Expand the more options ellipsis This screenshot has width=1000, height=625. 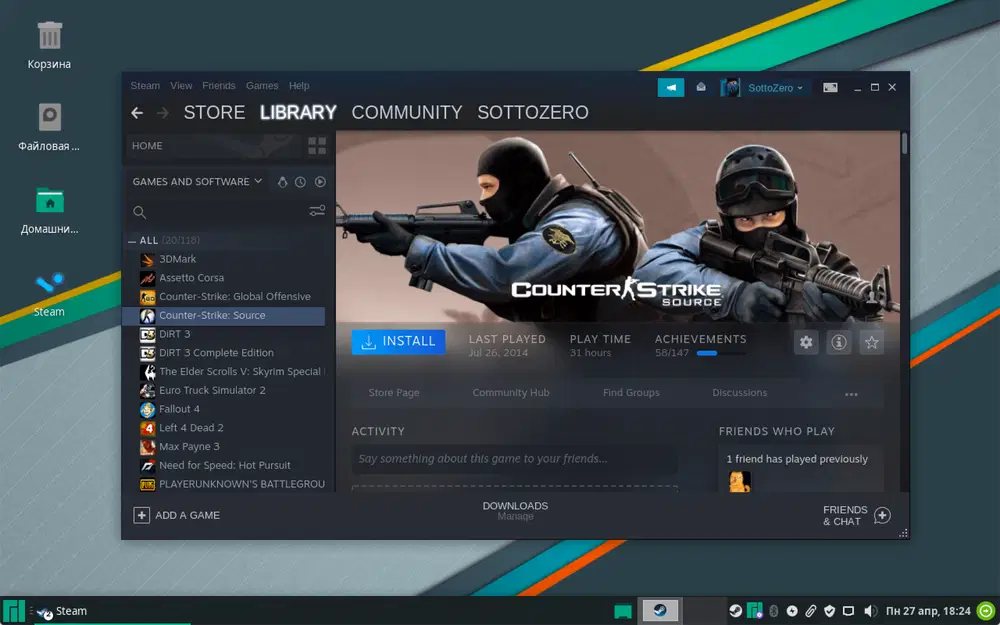(x=851, y=394)
